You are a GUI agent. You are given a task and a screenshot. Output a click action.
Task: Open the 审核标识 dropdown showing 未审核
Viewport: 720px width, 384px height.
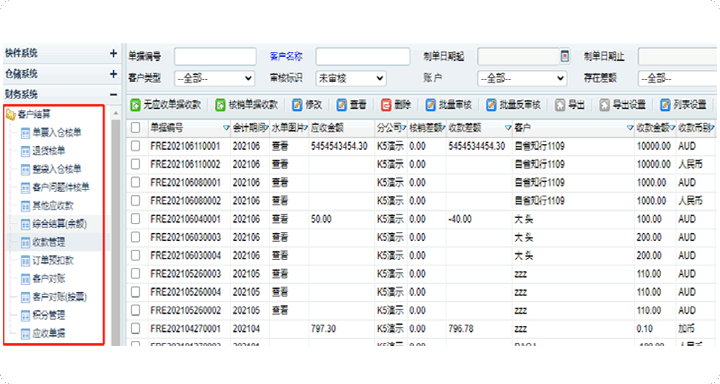(351, 79)
